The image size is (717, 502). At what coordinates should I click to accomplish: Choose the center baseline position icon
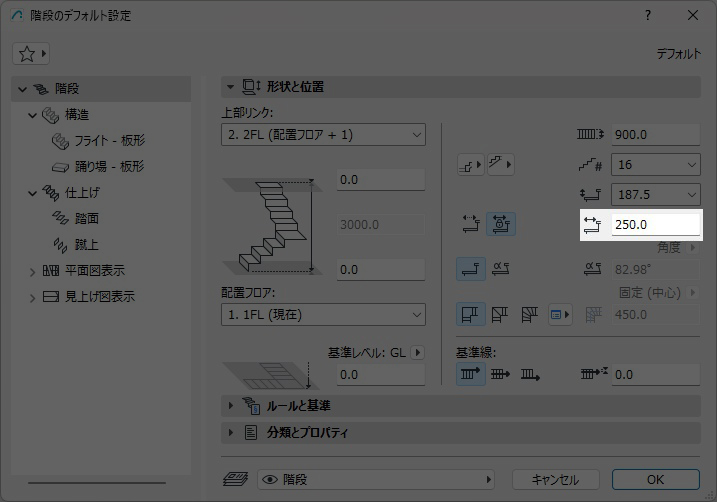502,375
